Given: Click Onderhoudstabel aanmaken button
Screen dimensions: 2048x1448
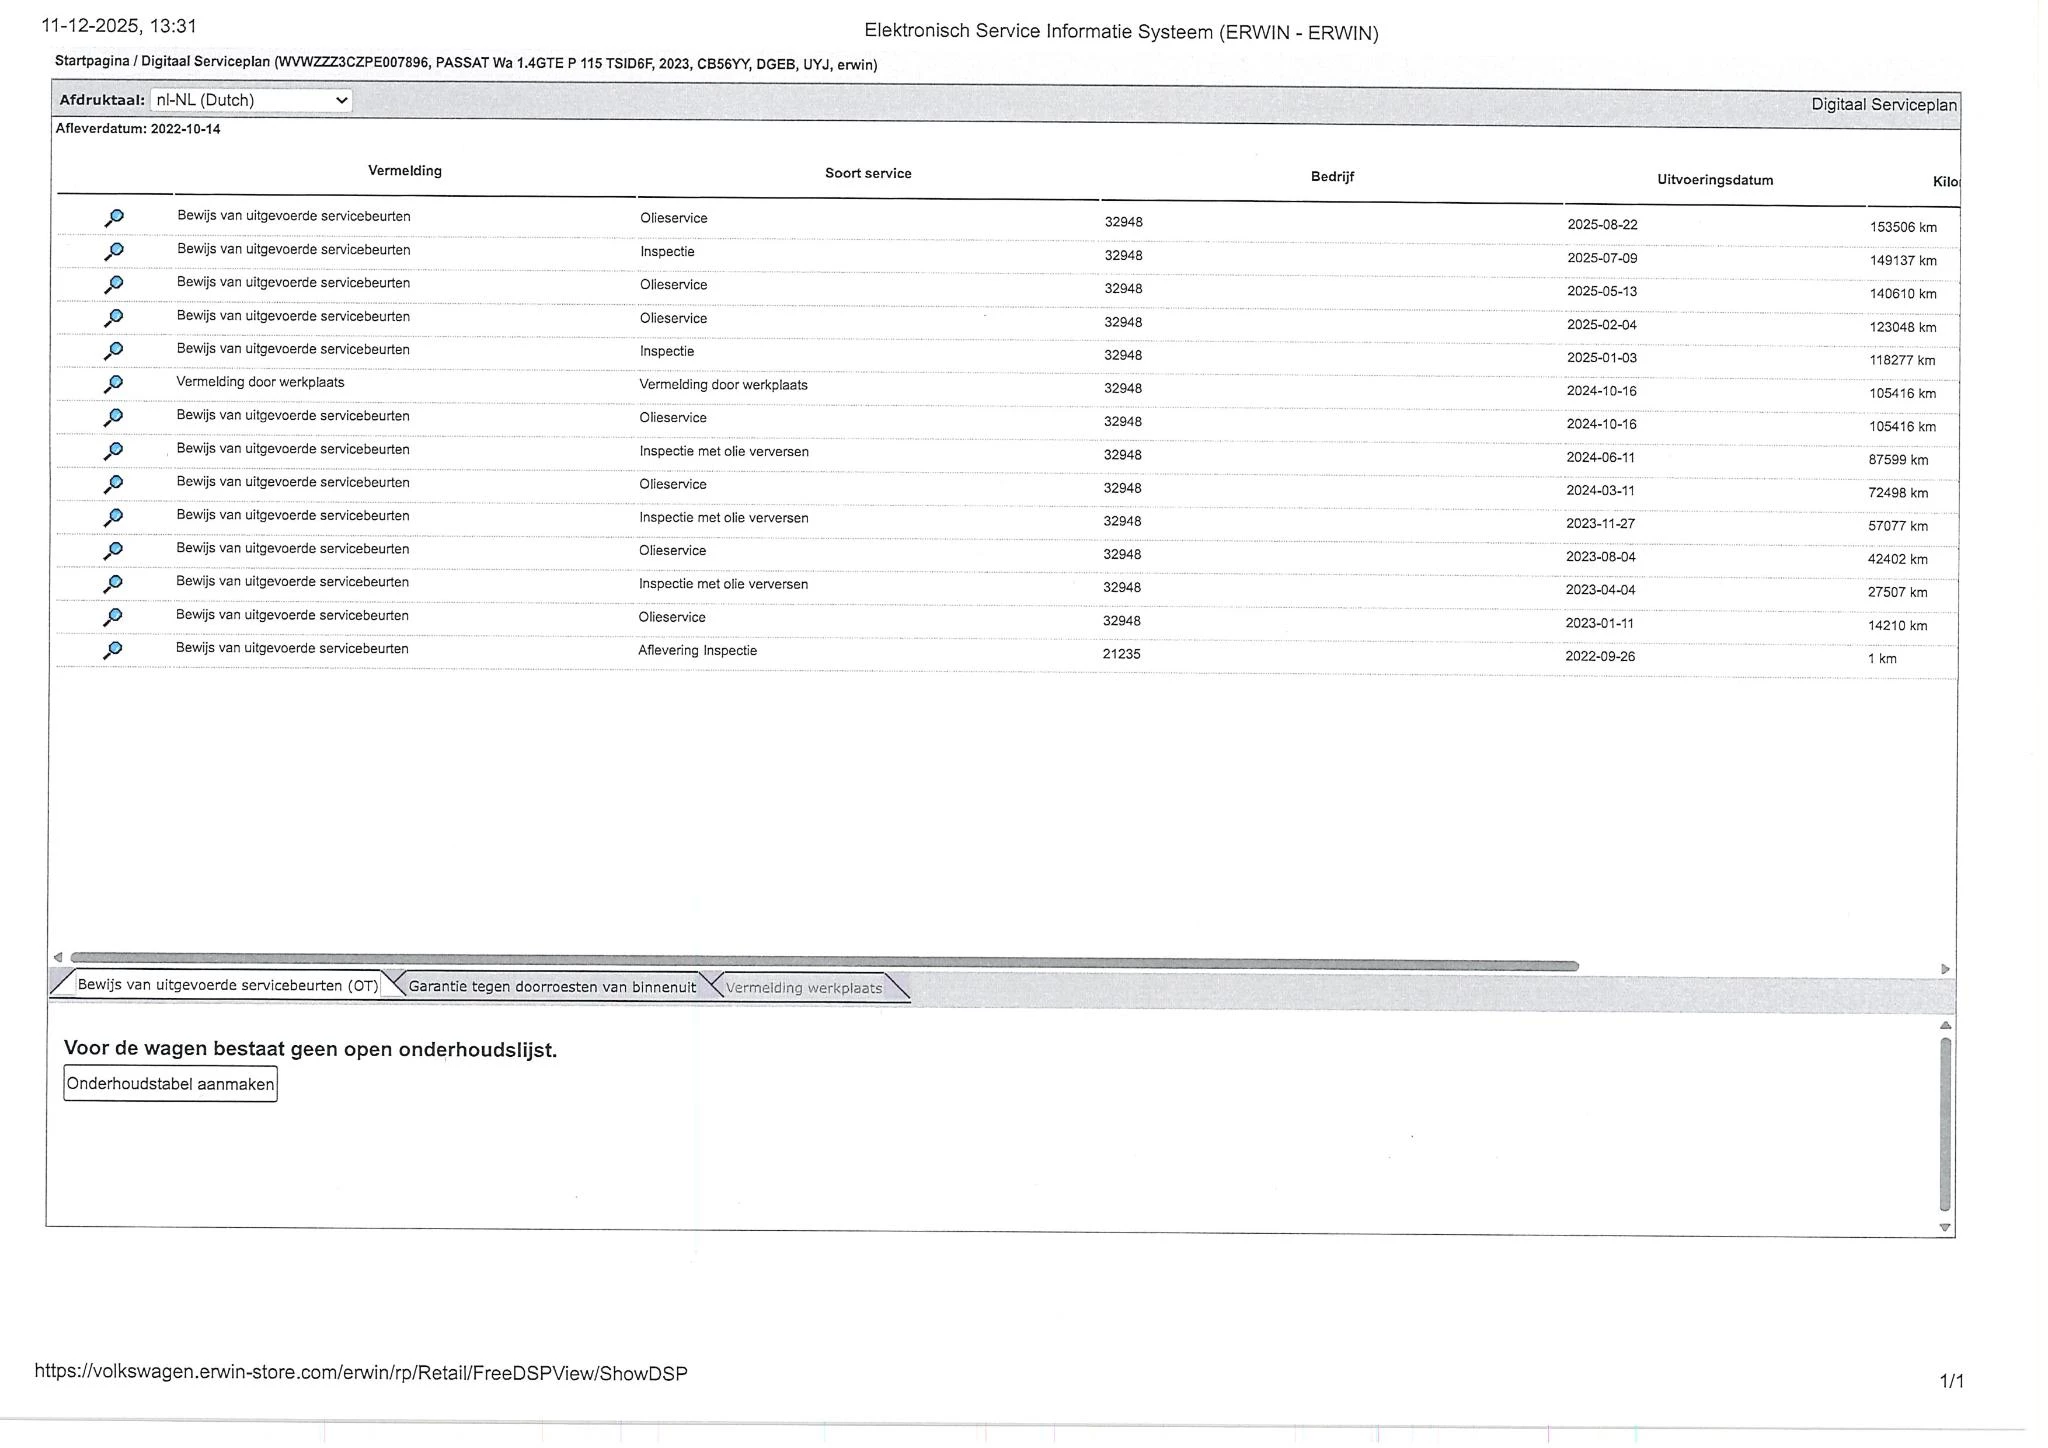Looking at the screenshot, I should 170,1084.
